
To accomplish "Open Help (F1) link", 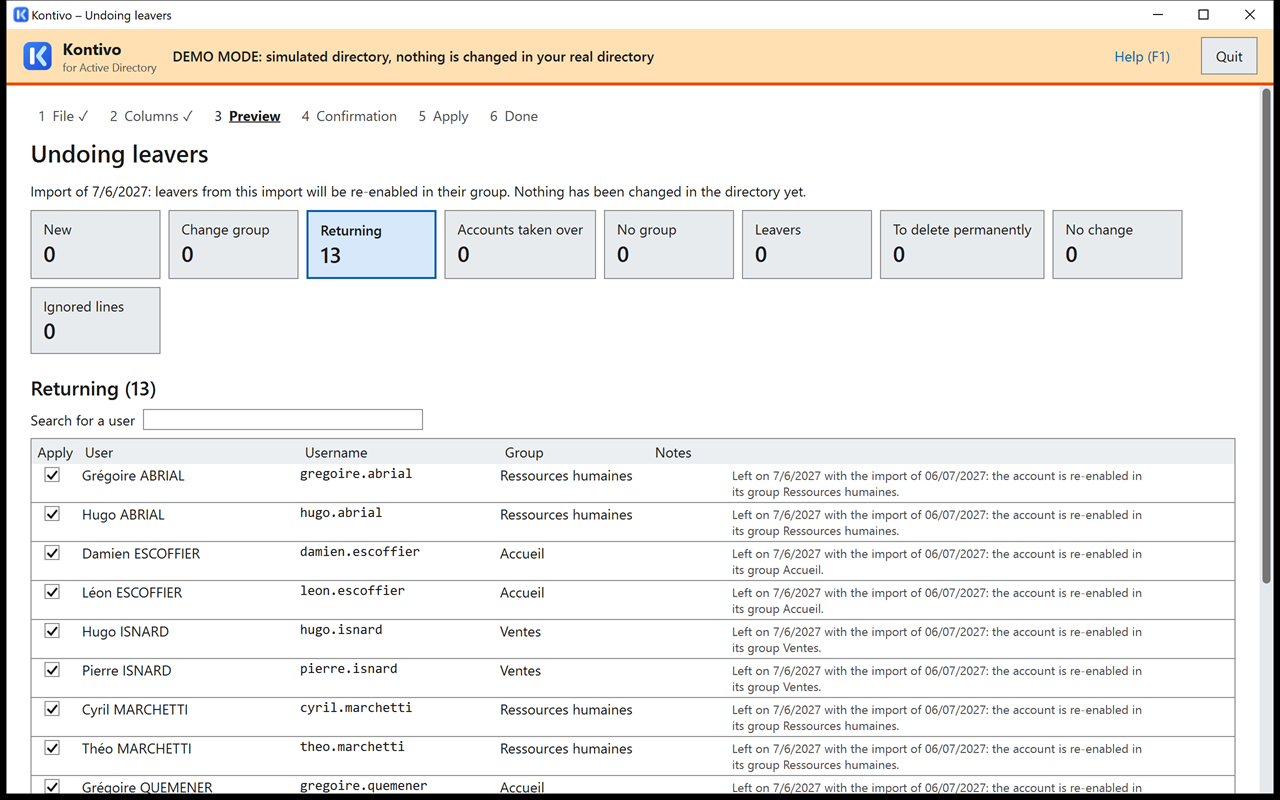I will pos(1142,57).
